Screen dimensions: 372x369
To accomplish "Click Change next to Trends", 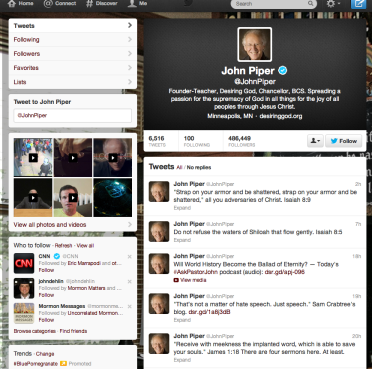I will (x=45, y=354).
